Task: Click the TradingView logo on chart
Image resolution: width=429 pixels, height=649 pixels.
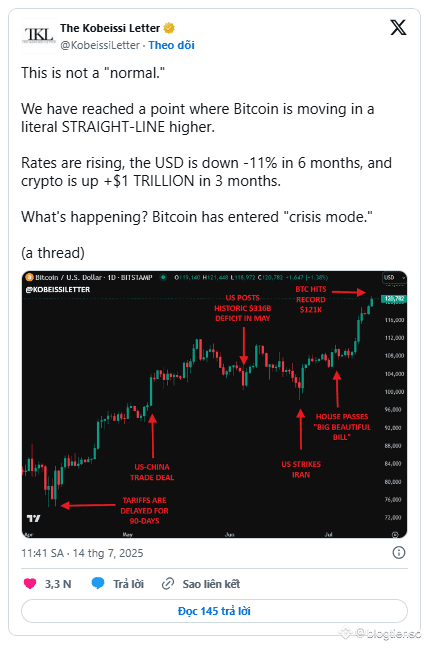Action: pyautogui.click(x=34, y=518)
